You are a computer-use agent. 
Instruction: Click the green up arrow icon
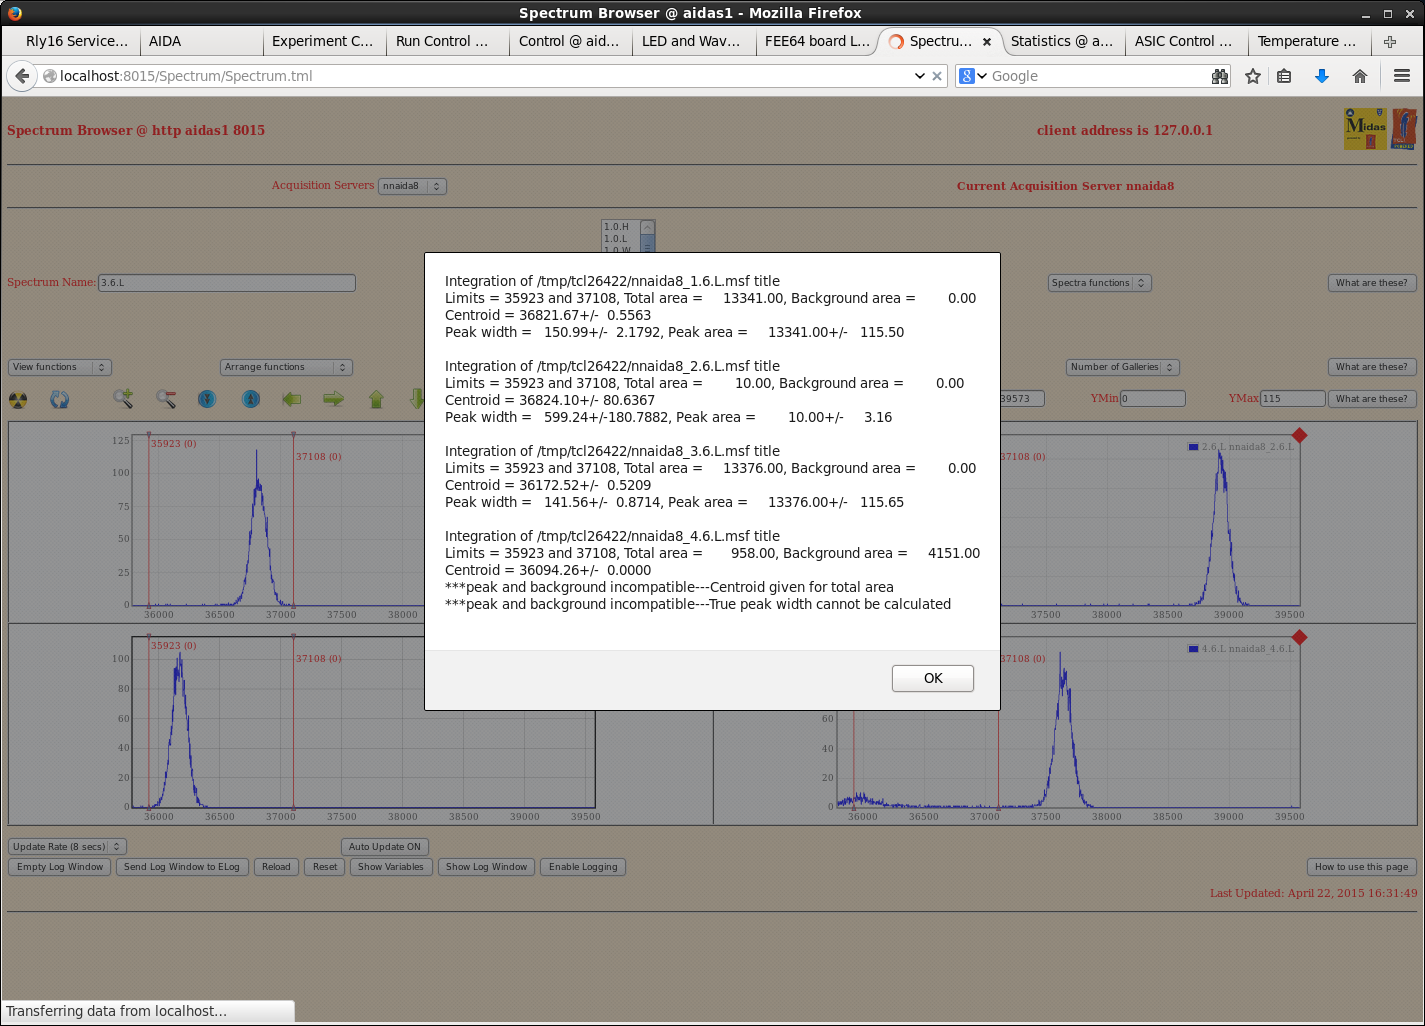click(x=377, y=399)
